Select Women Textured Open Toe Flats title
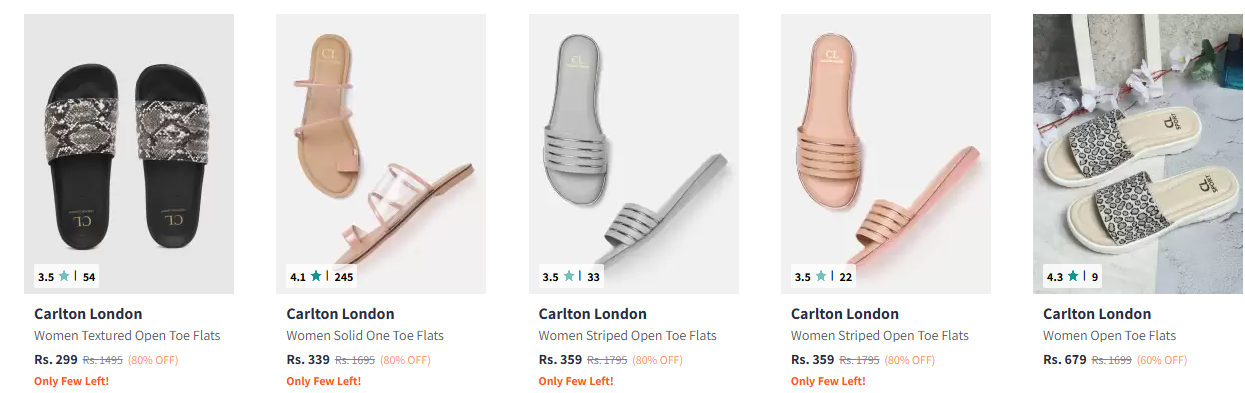The image size is (1245, 393). click(x=127, y=336)
